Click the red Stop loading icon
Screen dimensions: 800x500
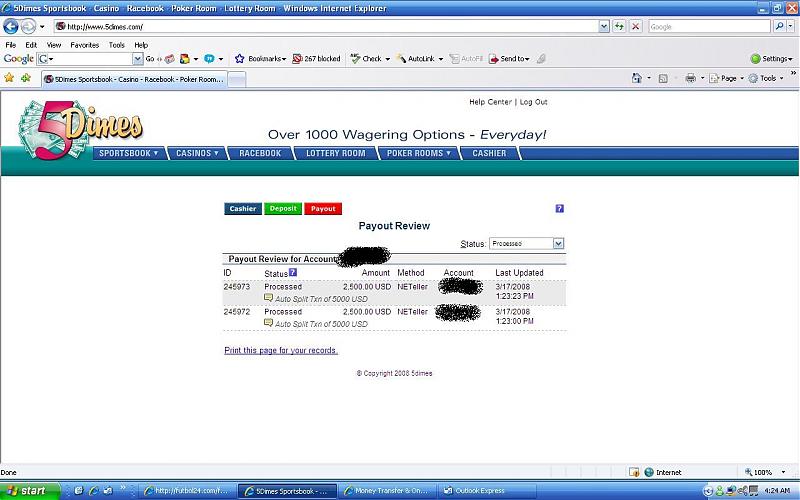click(636, 27)
